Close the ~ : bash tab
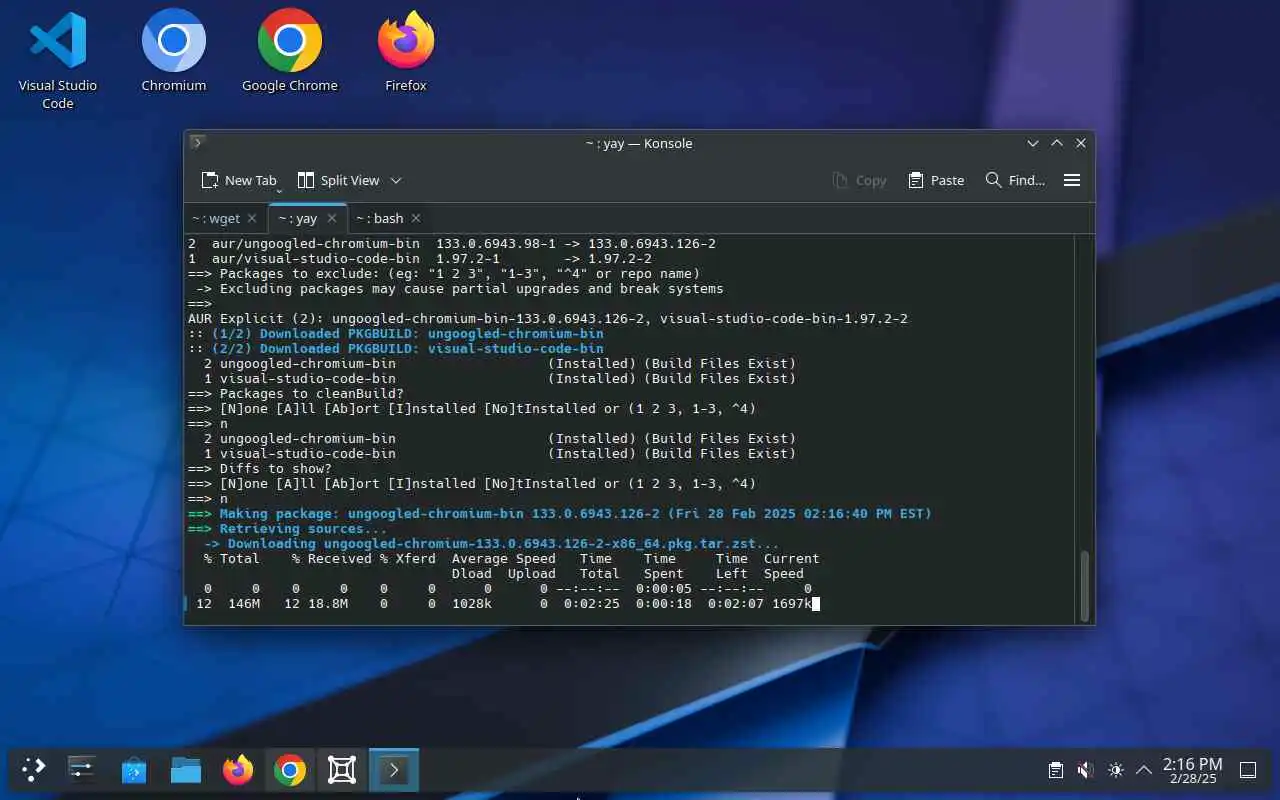 (x=416, y=218)
